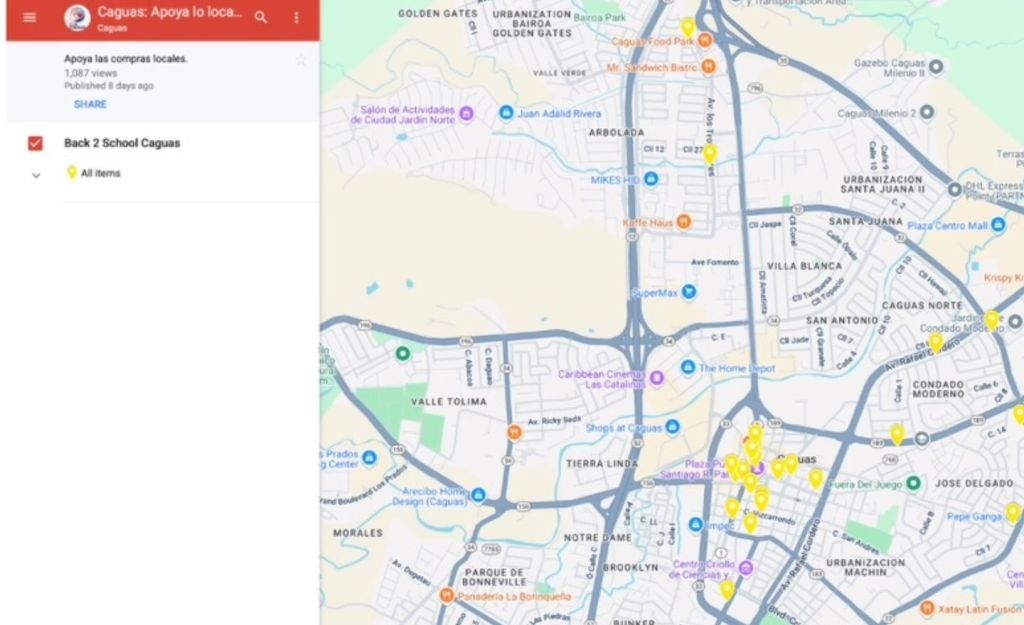Click the Plaza Centro Mall marker
1024x625 pixels.
998,226
